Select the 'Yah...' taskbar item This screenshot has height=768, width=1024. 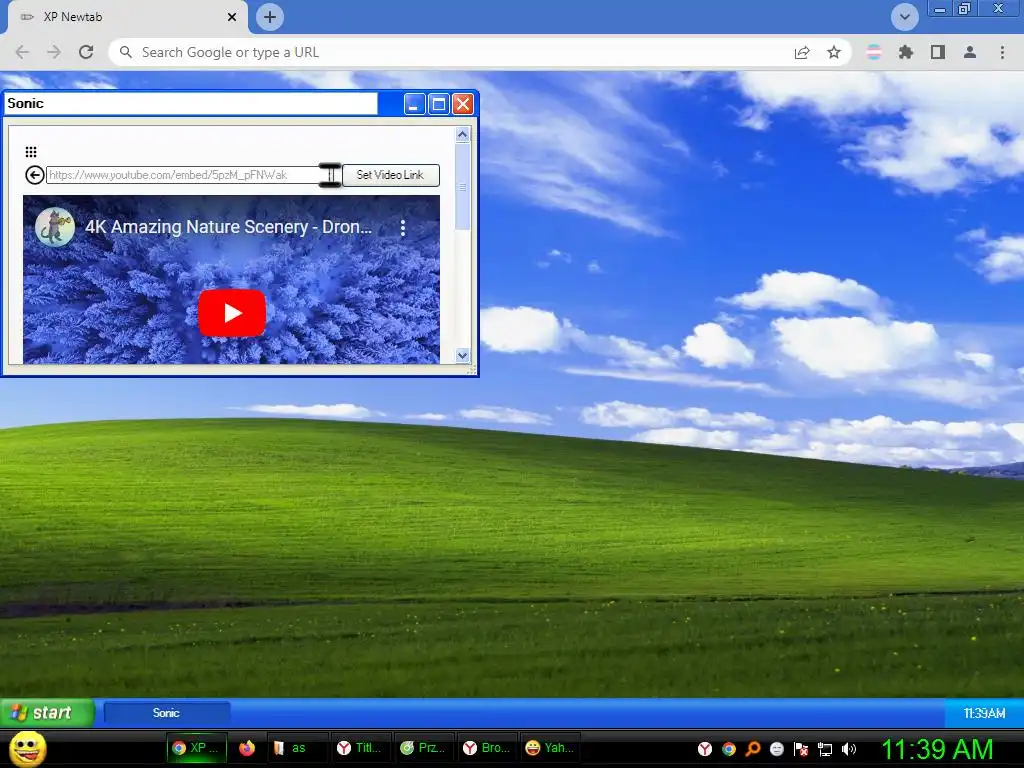coord(551,748)
